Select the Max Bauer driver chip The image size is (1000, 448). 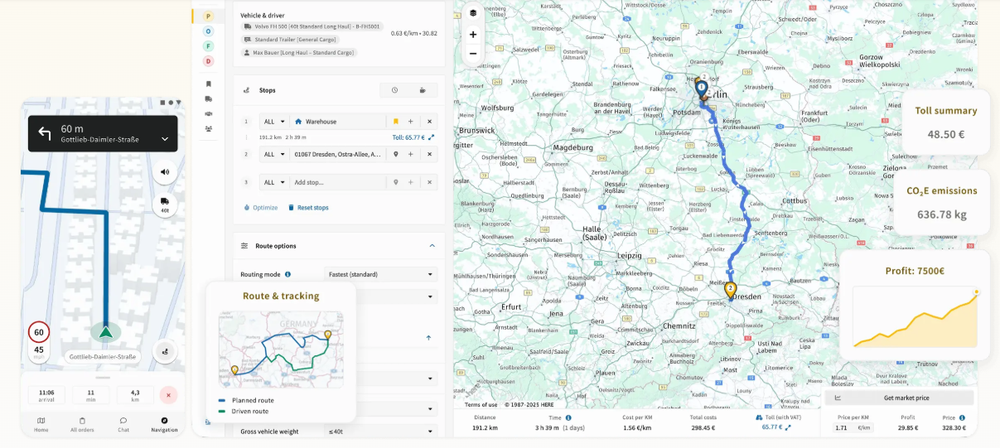[299, 53]
